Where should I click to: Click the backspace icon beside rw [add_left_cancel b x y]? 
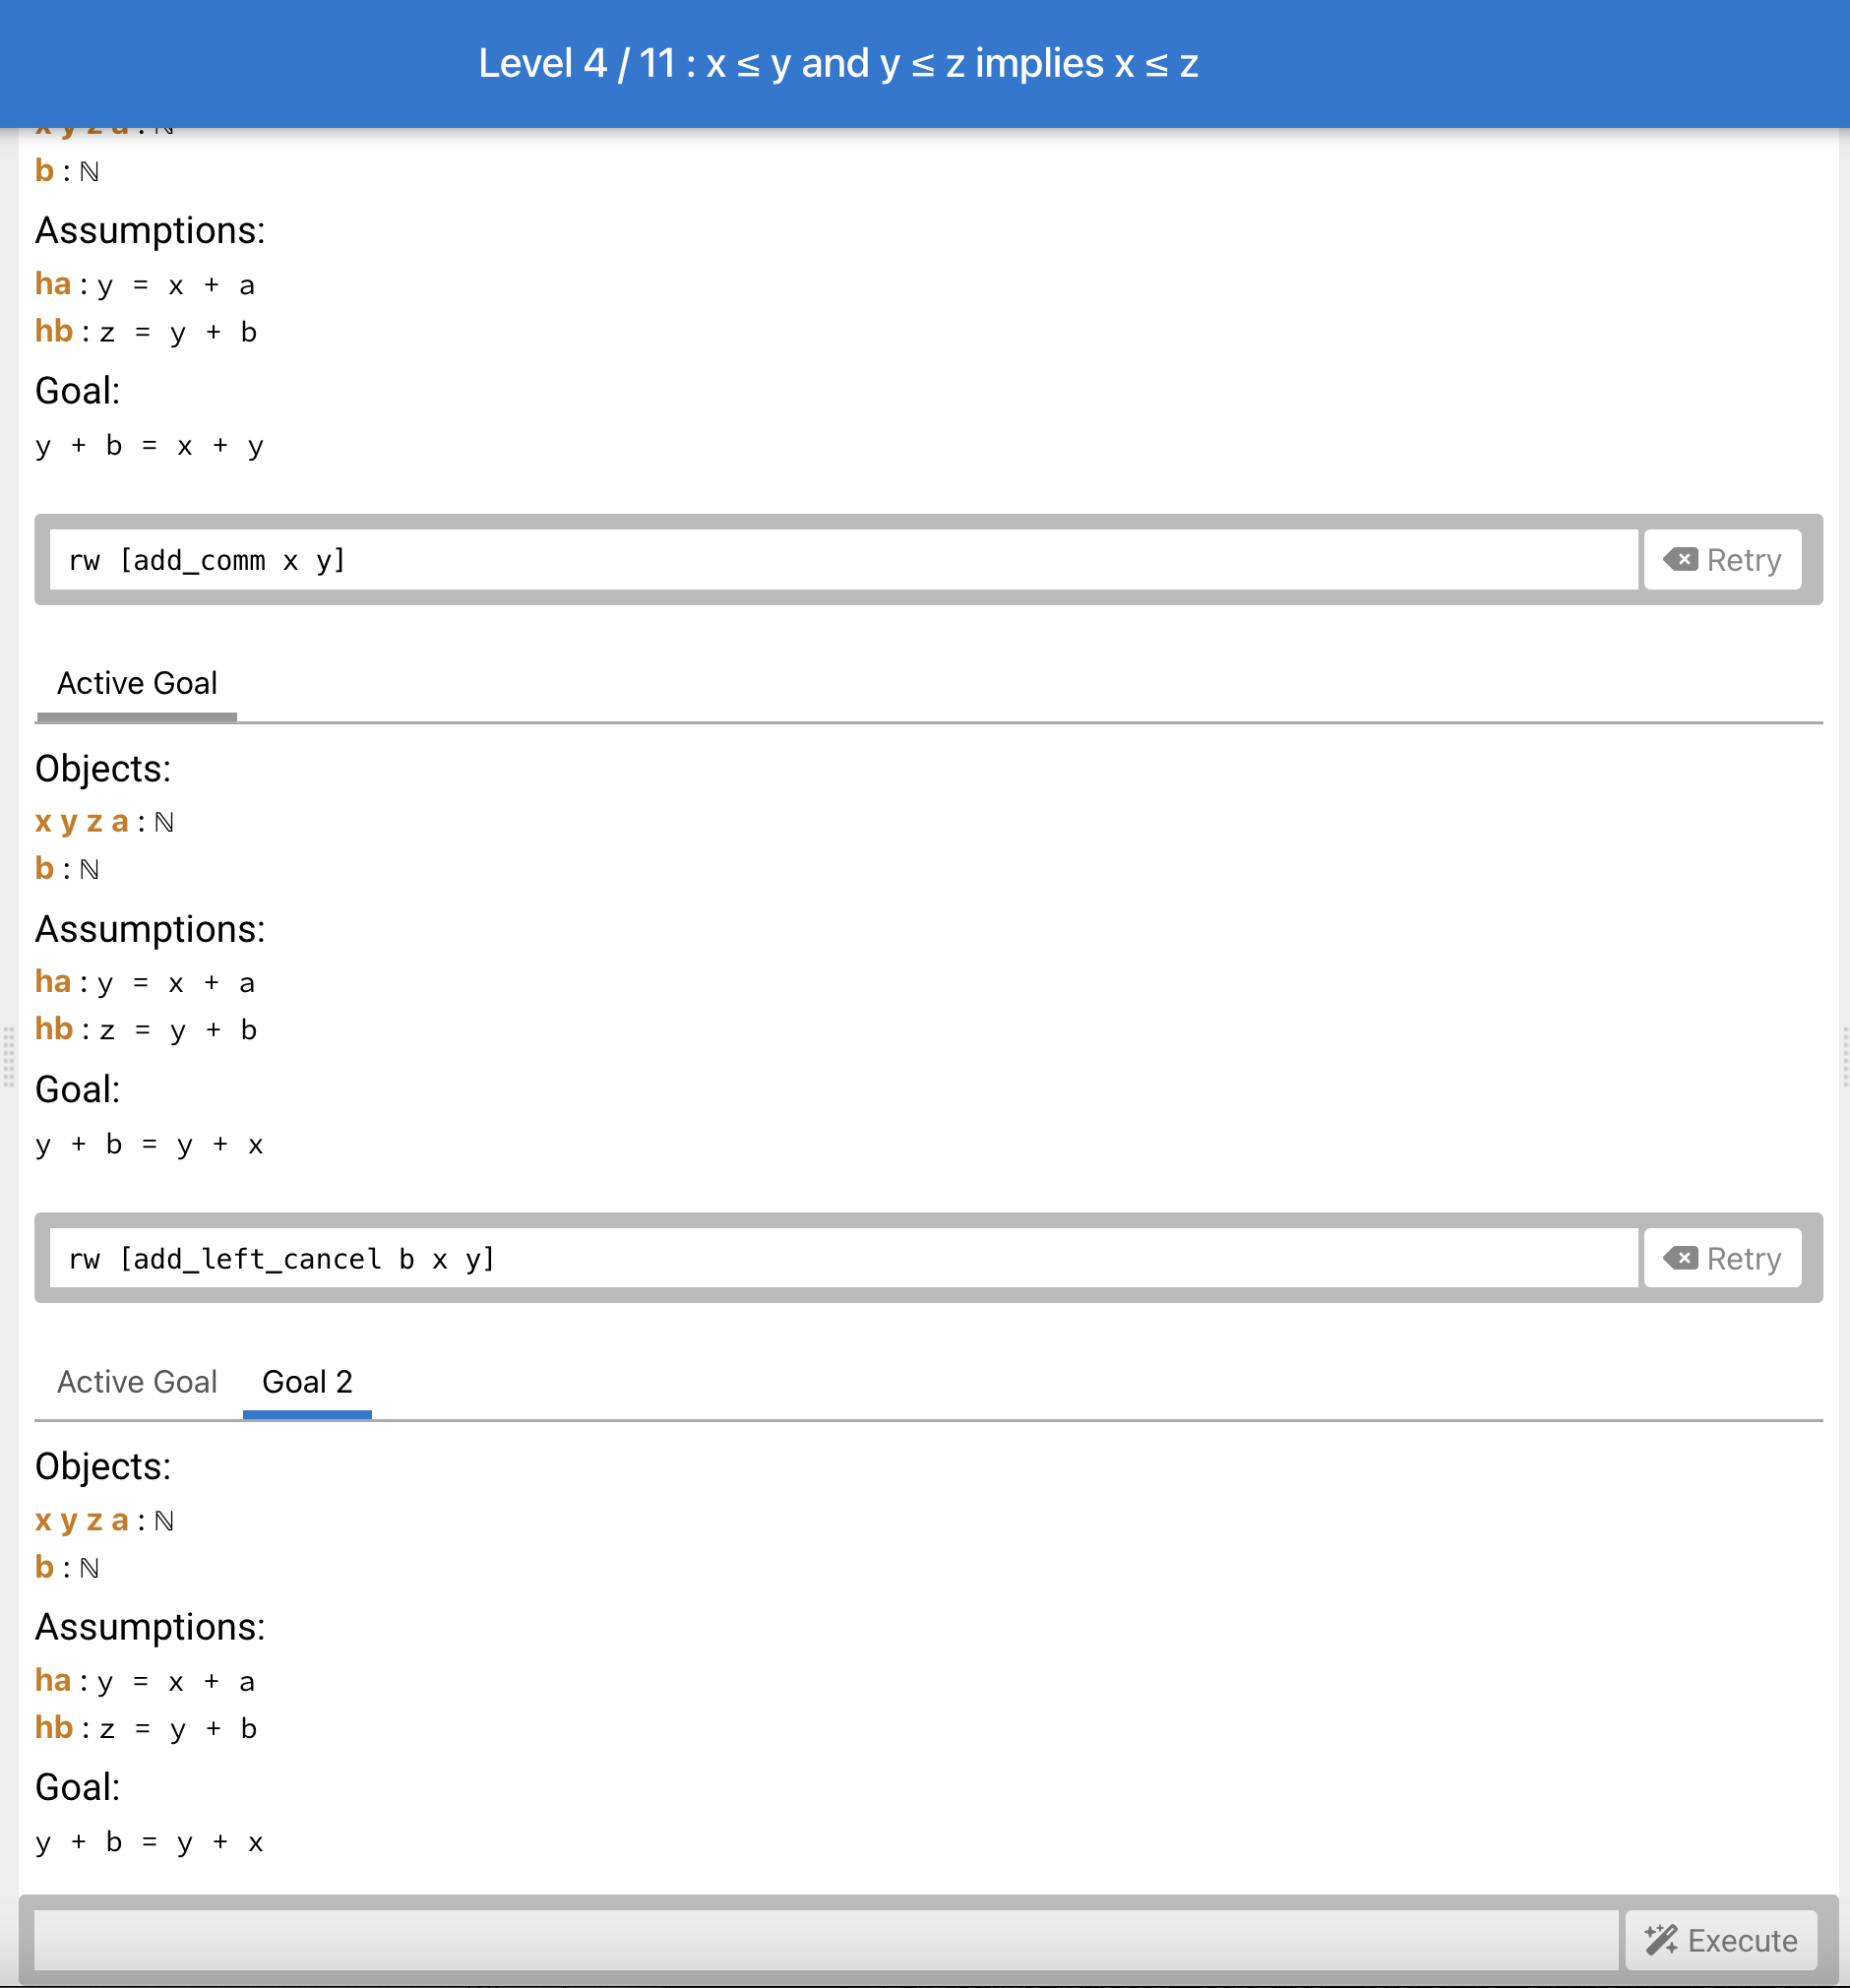coord(1680,1258)
